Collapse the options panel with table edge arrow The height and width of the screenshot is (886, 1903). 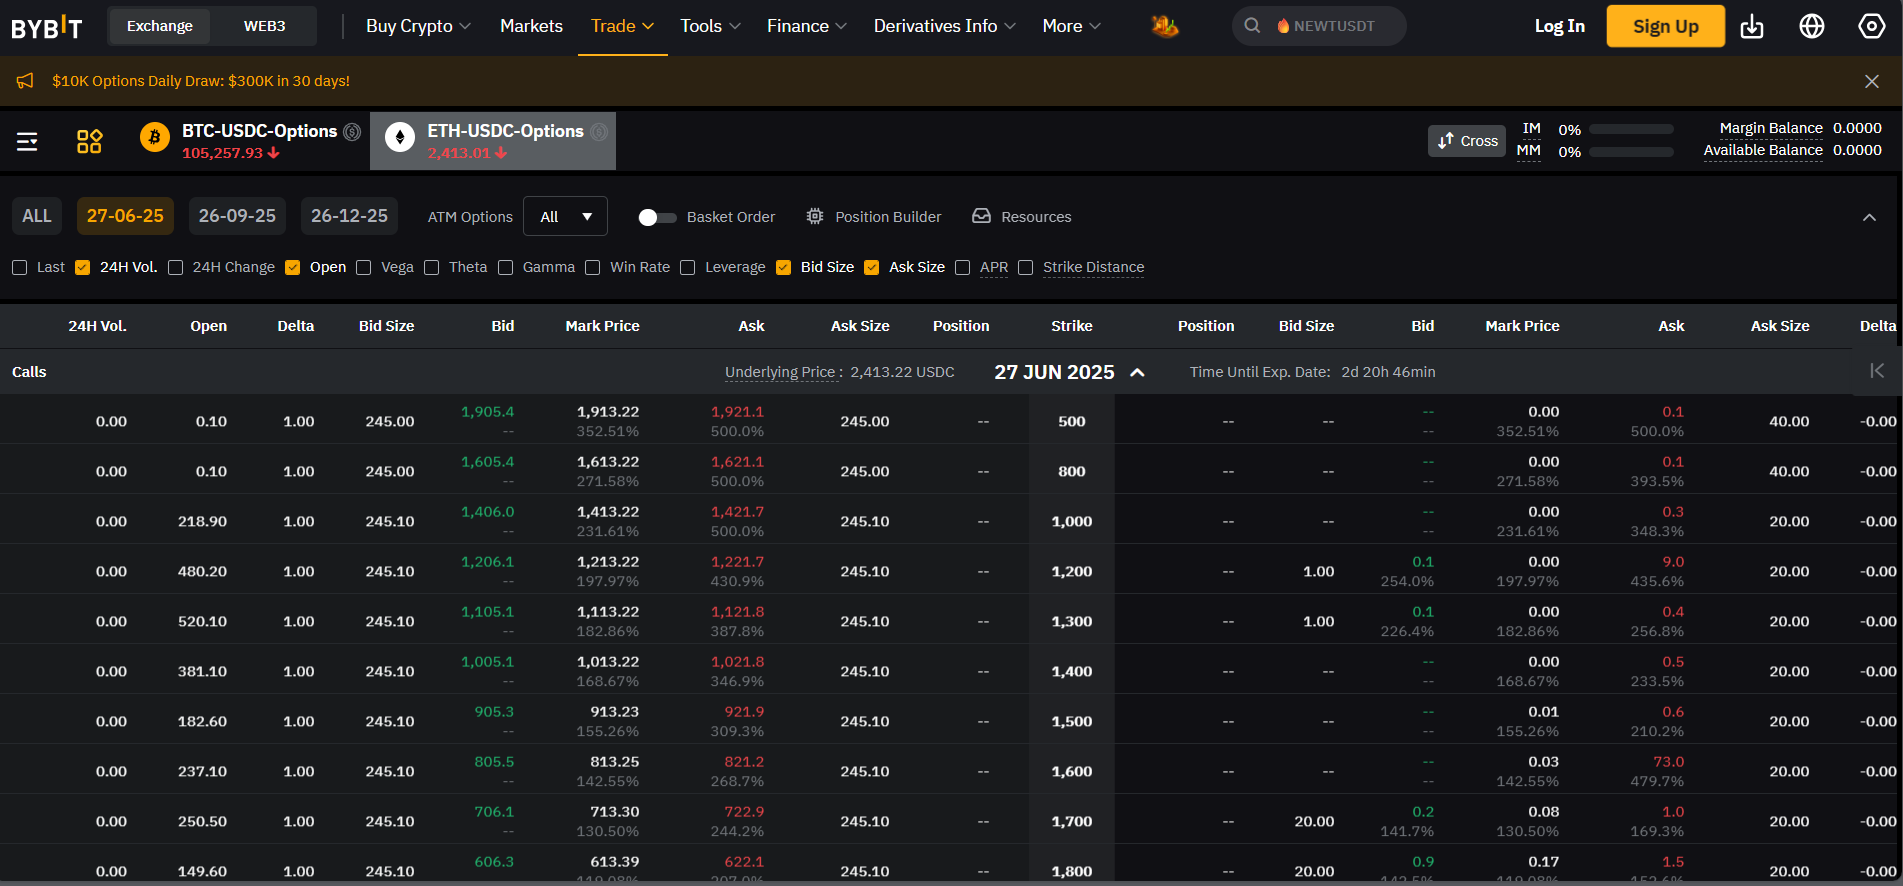pos(1877,371)
